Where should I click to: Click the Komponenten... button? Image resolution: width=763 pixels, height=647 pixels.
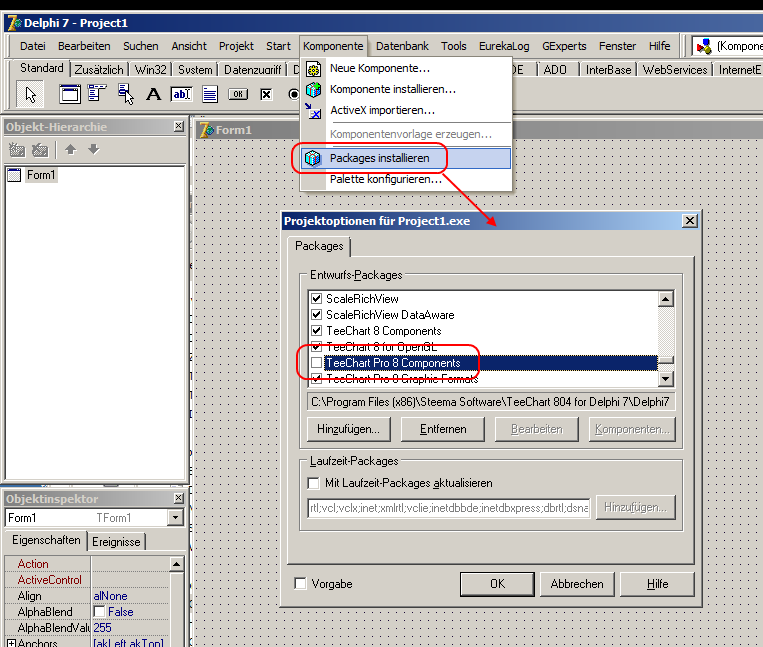[x=632, y=429]
